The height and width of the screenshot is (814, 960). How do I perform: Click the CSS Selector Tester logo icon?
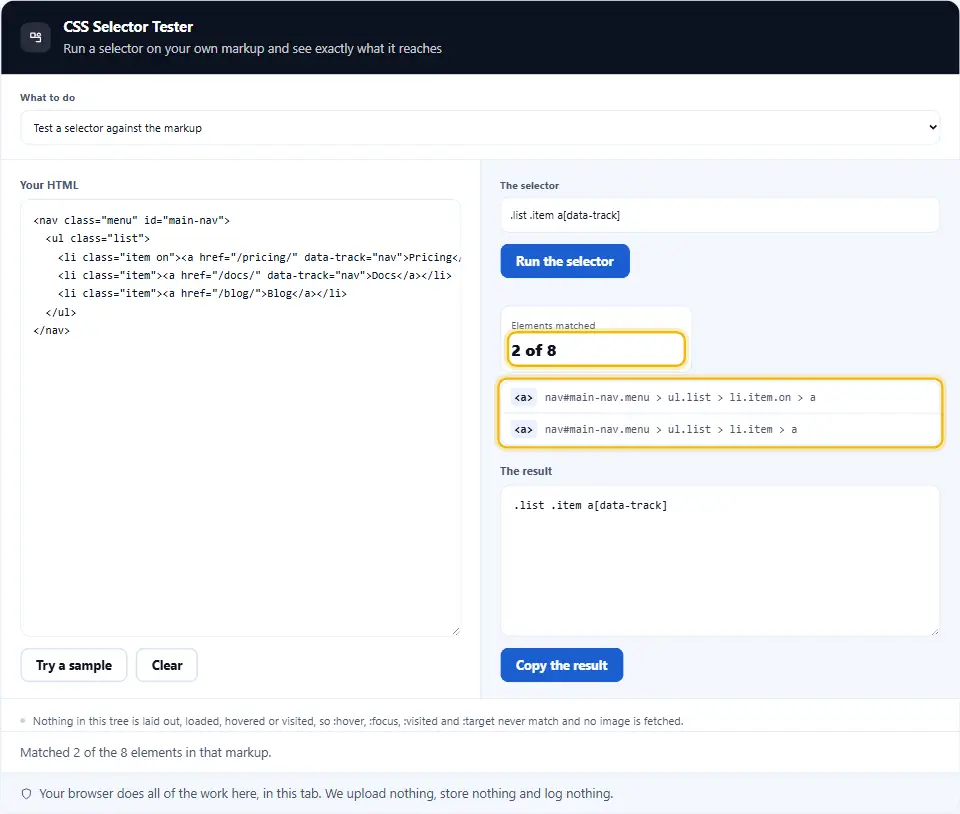click(x=36, y=37)
